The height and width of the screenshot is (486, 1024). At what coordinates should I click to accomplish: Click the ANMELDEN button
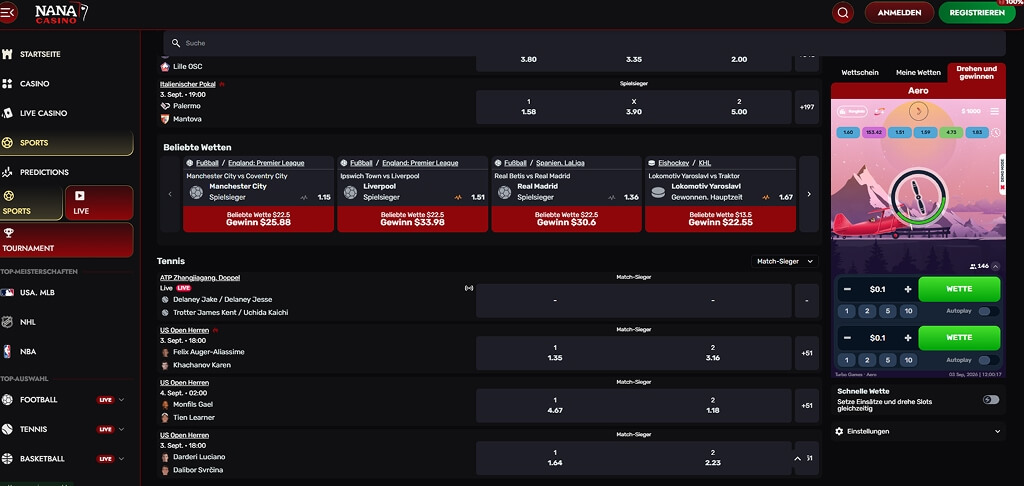pos(899,12)
